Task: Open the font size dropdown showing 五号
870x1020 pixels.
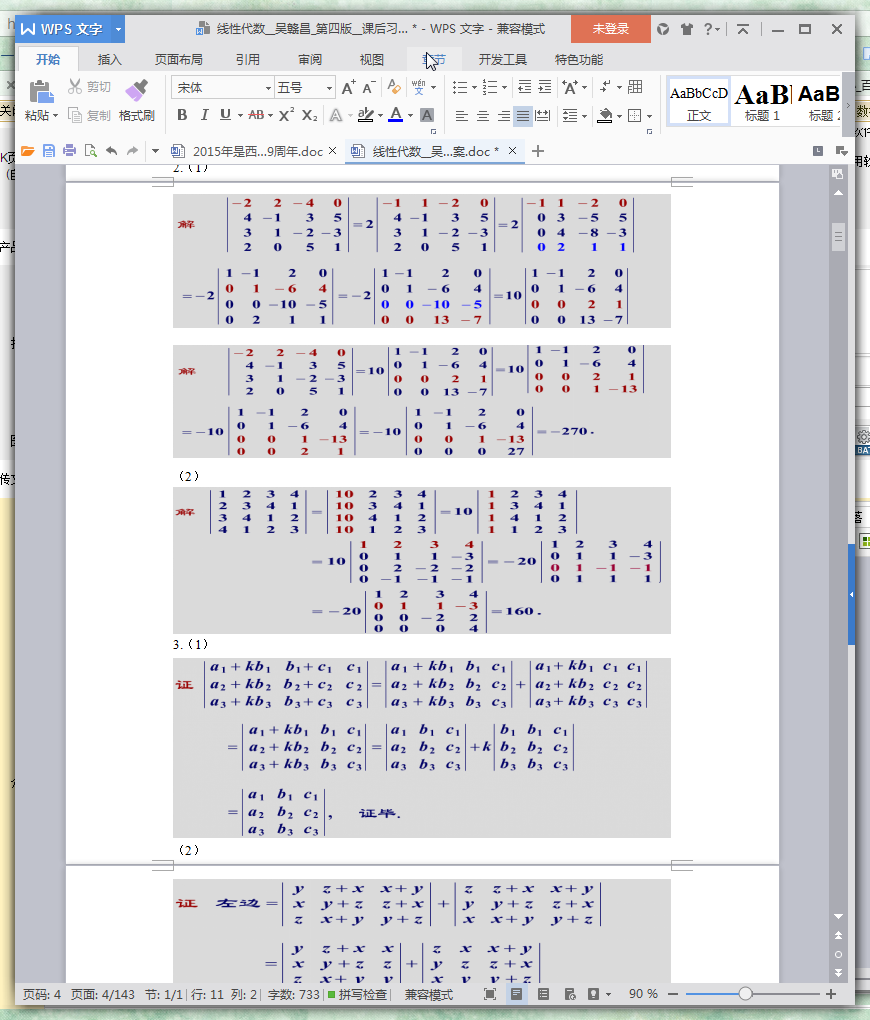Action: coord(329,88)
